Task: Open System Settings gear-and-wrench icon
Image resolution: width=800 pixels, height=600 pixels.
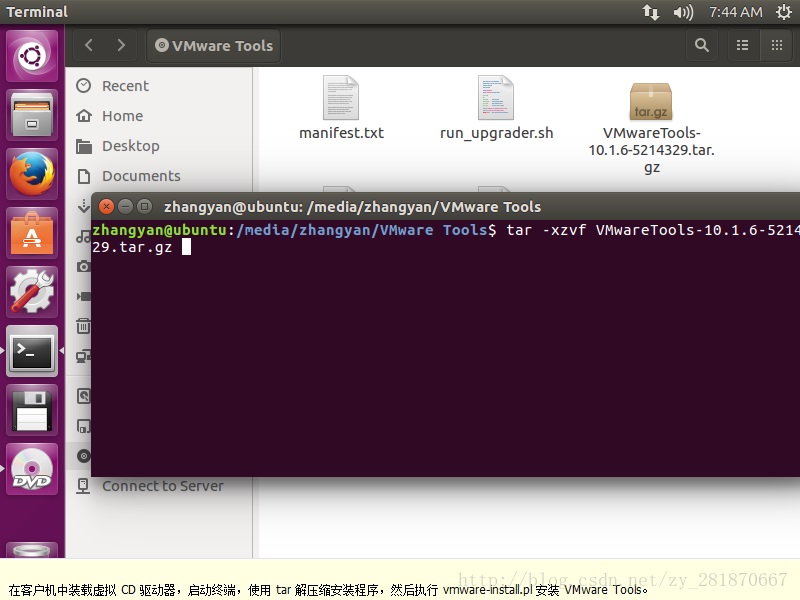Action: pos(32,292)
